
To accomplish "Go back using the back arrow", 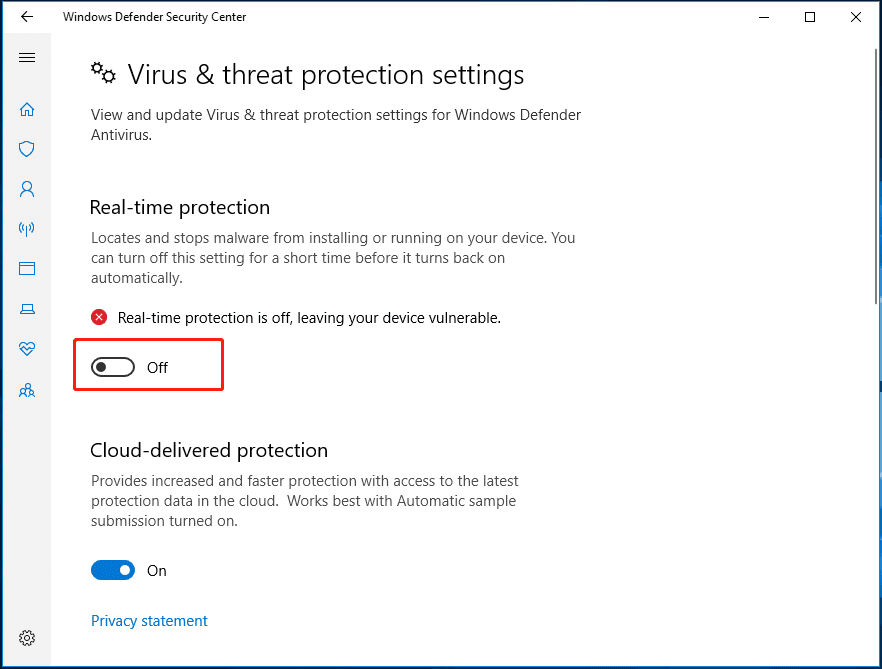I will (27, 17).
